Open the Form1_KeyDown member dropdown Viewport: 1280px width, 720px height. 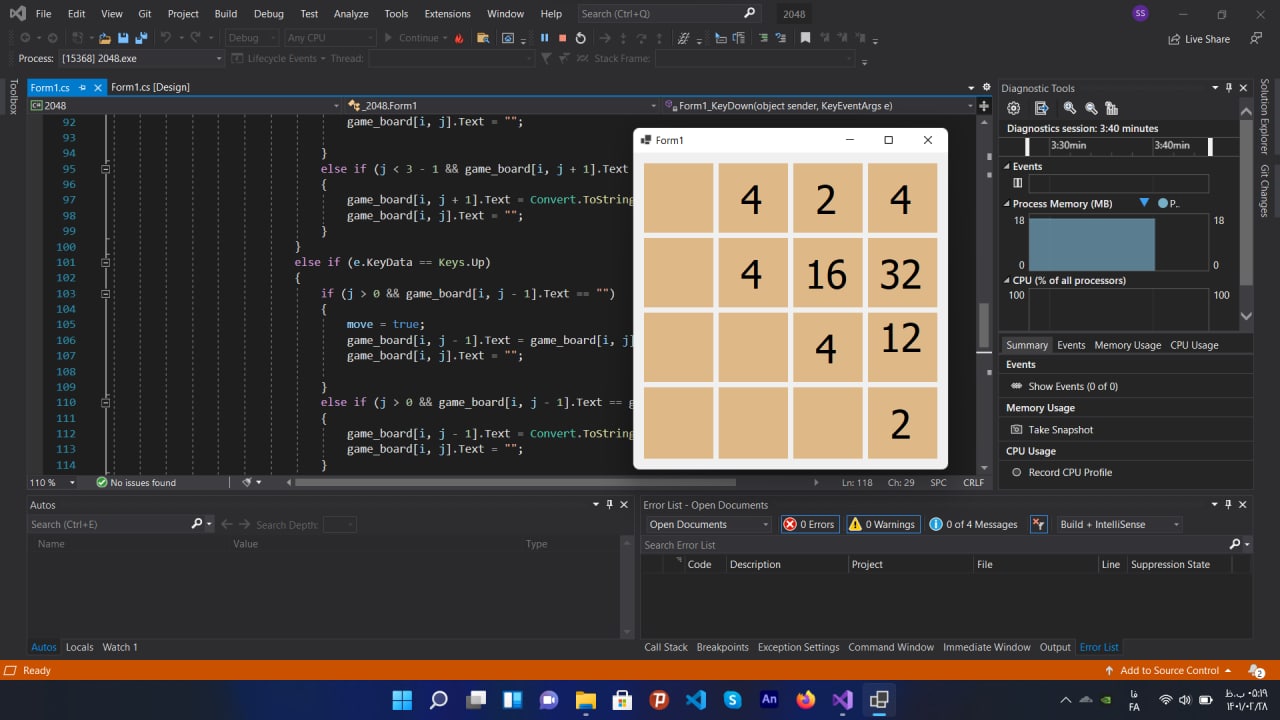point(820,105)
